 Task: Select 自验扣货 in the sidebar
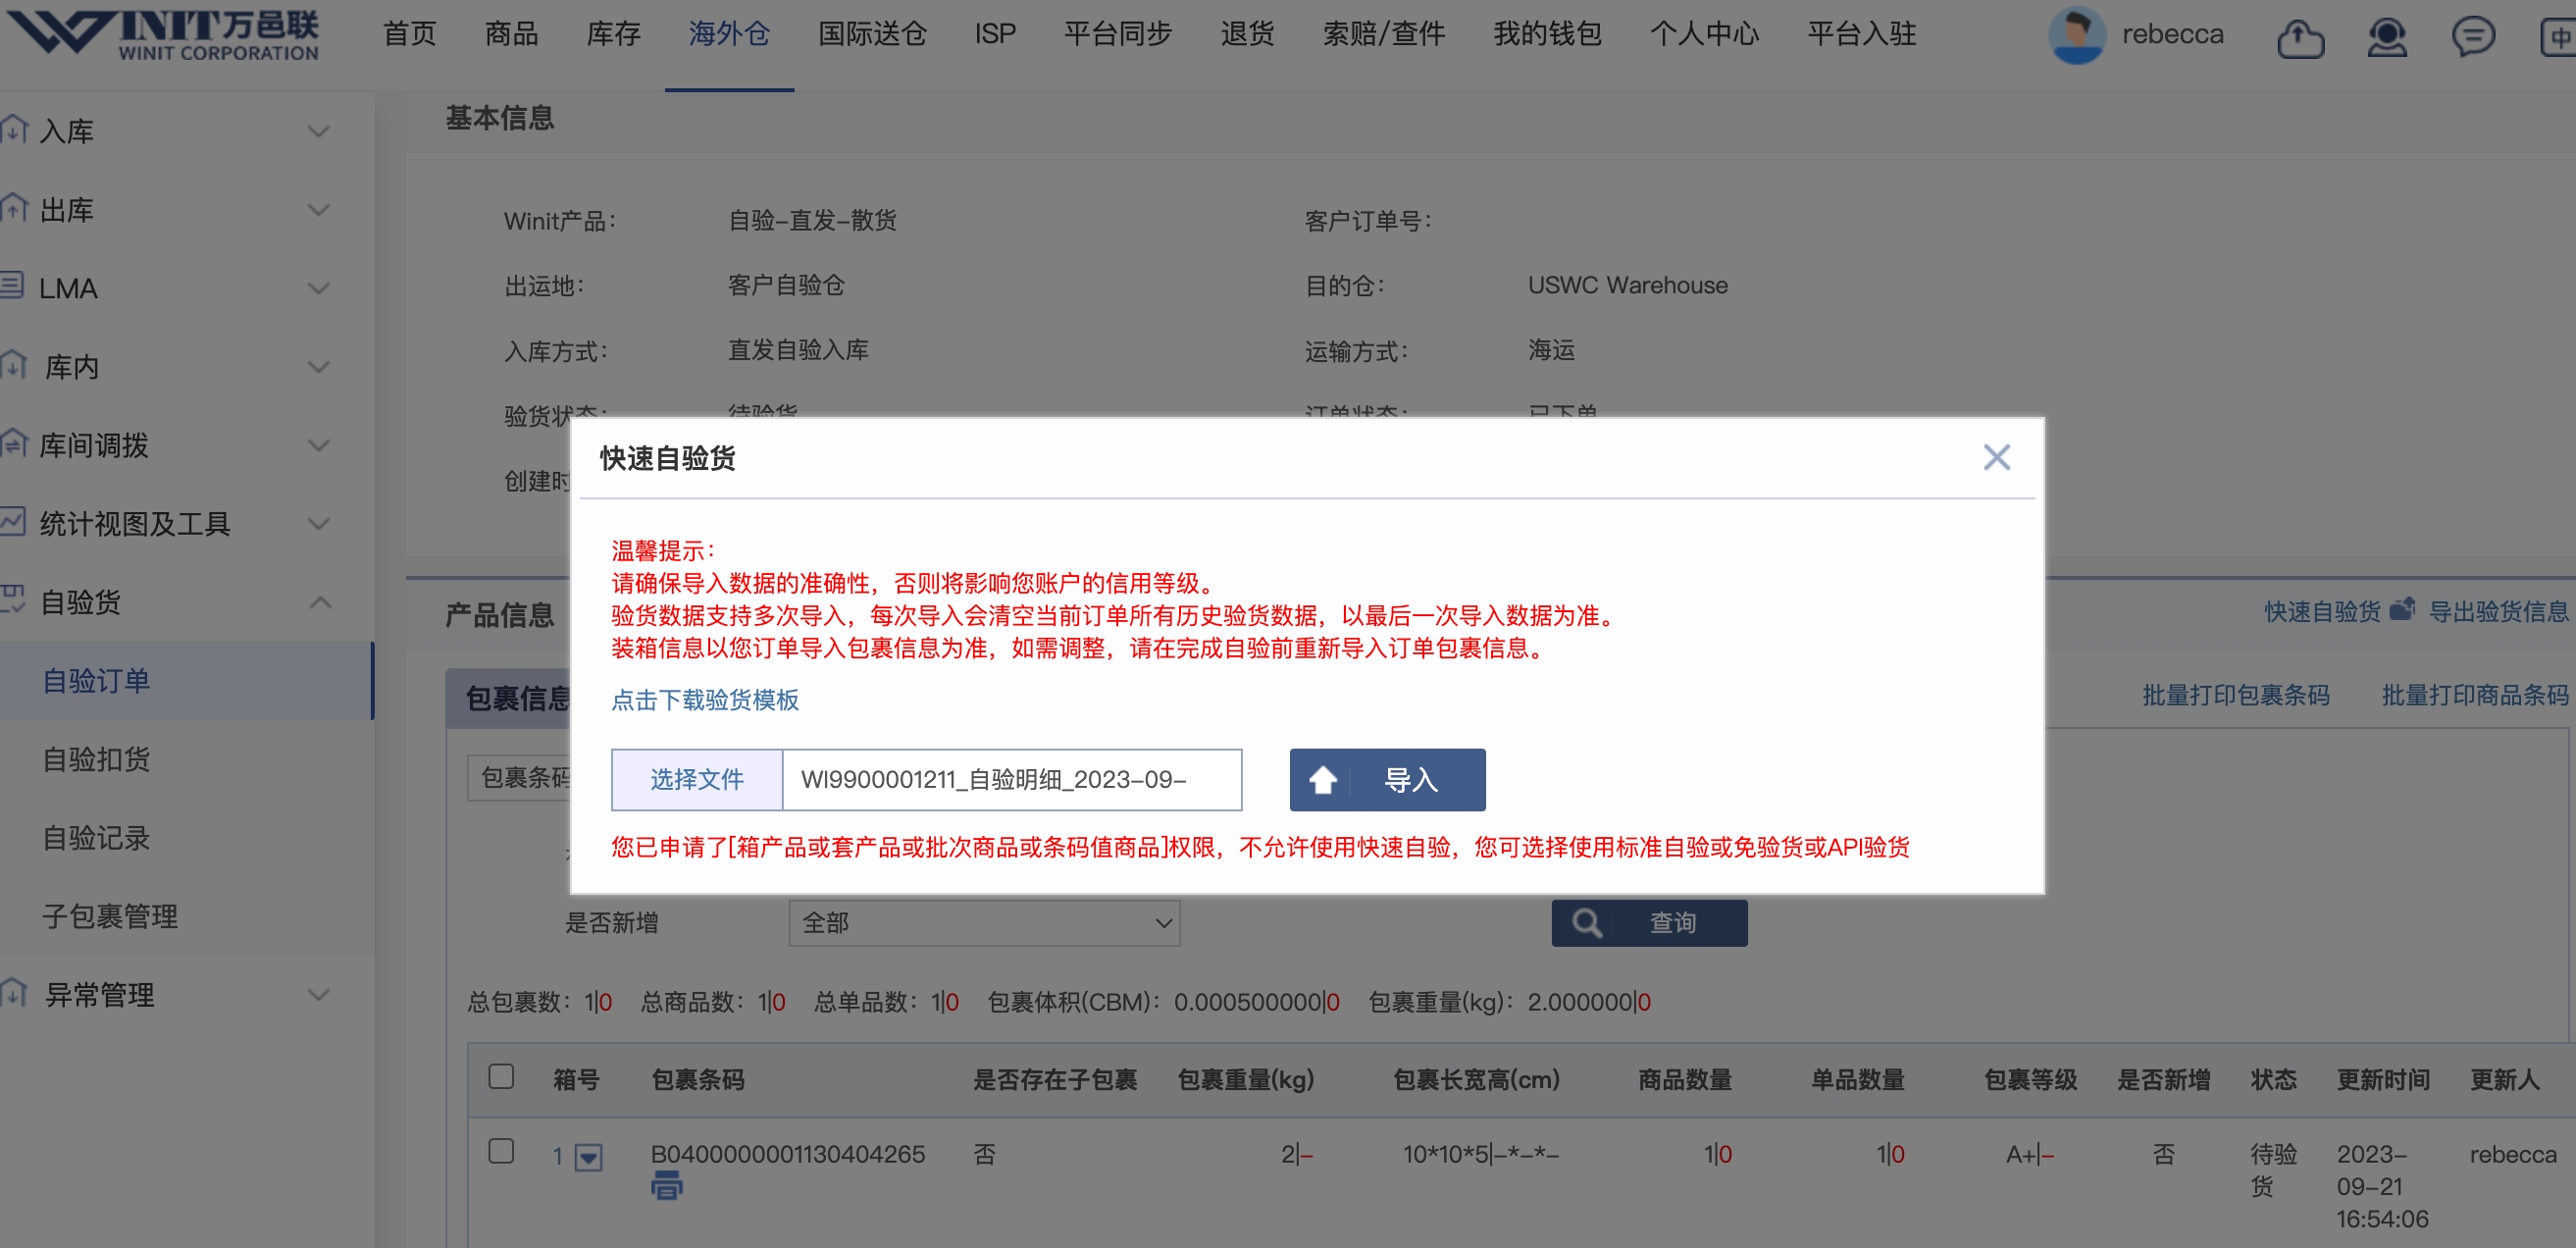pos(96,760)
